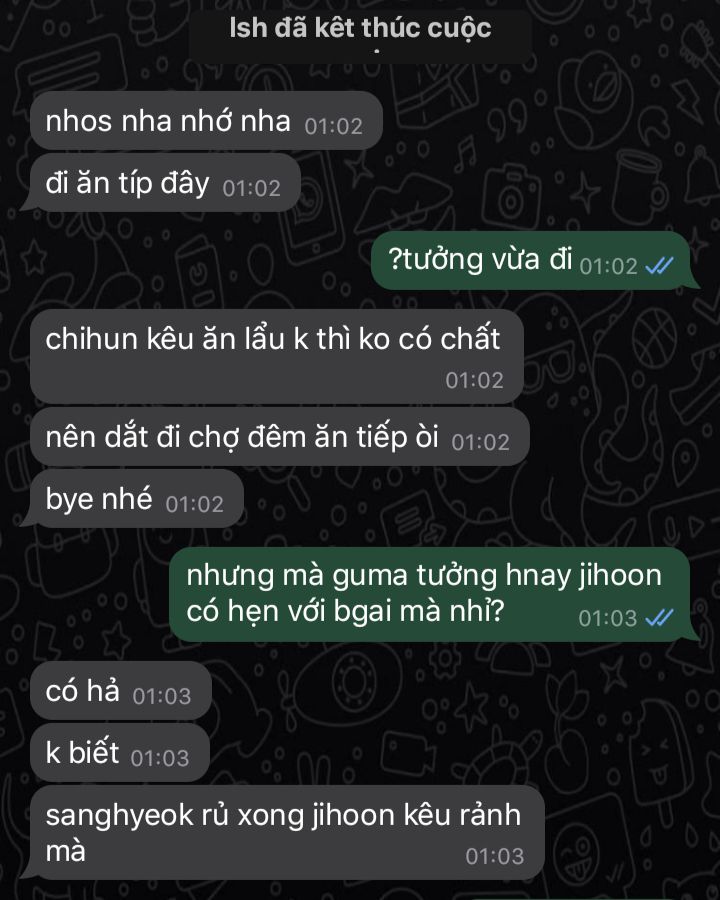Tap the 01:02 timestamp on 'bye nhé'
Screen dimensions: 720x900
pyautogui.click(x=195, y=505)
